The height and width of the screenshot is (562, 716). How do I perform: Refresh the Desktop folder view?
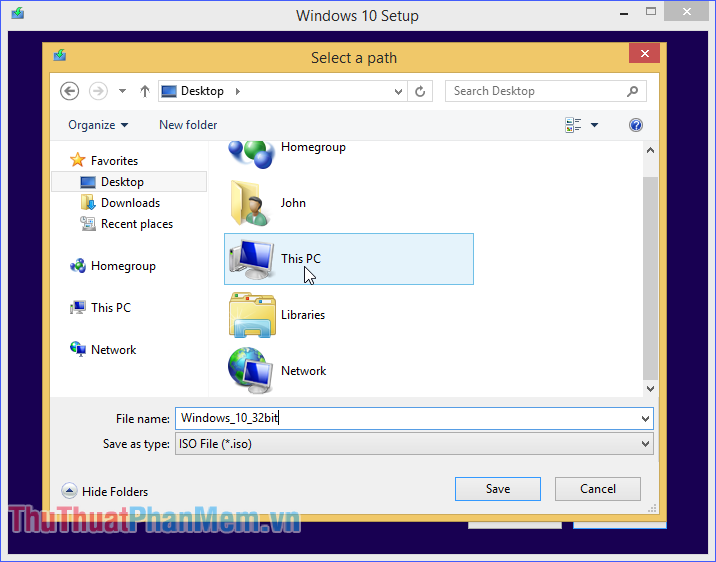(x=420, y=91)
